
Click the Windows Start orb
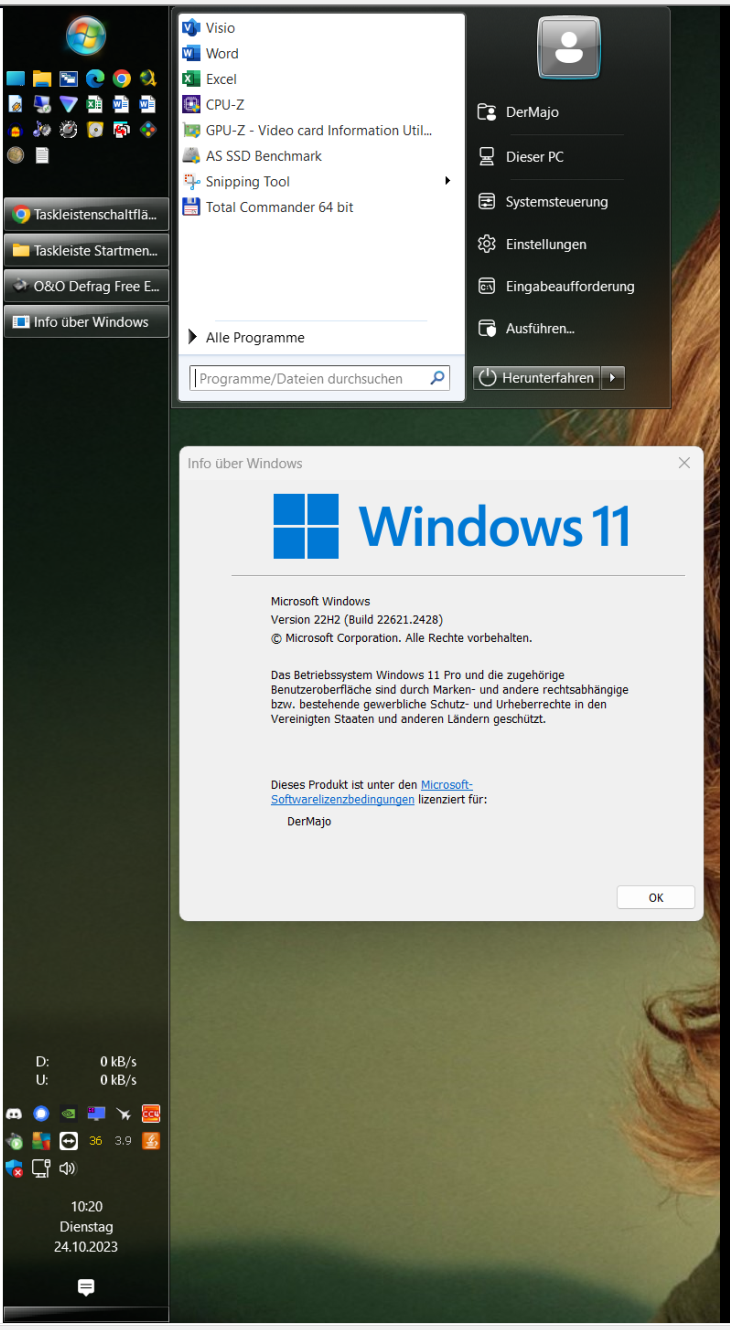click(x=86, y=35)
